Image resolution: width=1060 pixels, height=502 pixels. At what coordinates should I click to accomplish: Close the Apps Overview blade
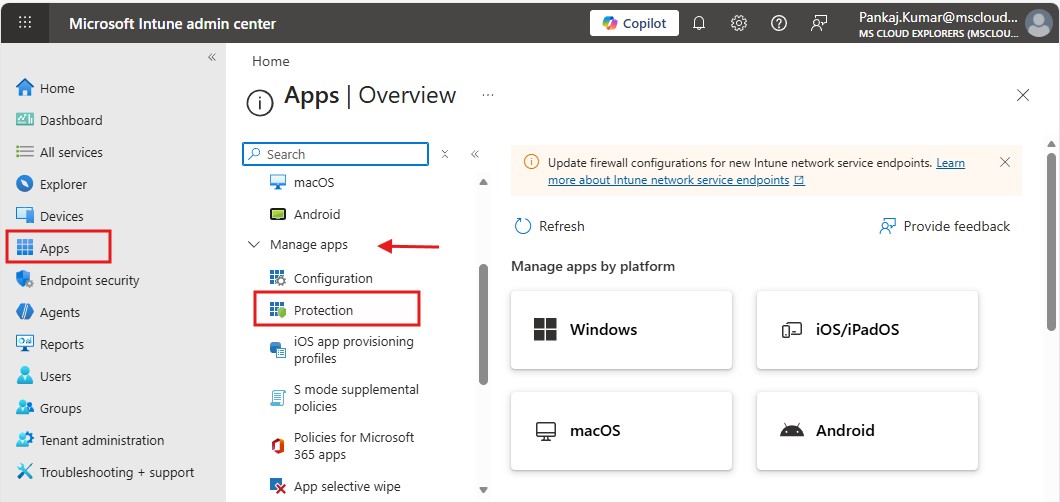(x=1023, y=95)
